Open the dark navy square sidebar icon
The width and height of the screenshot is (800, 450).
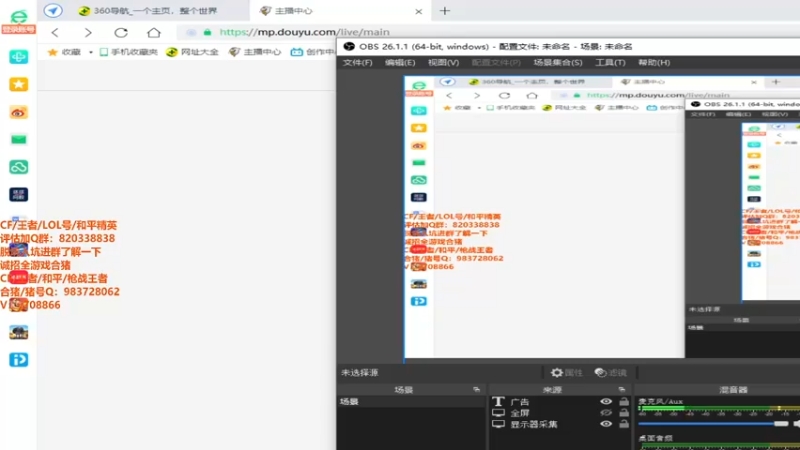coord(18,194)
